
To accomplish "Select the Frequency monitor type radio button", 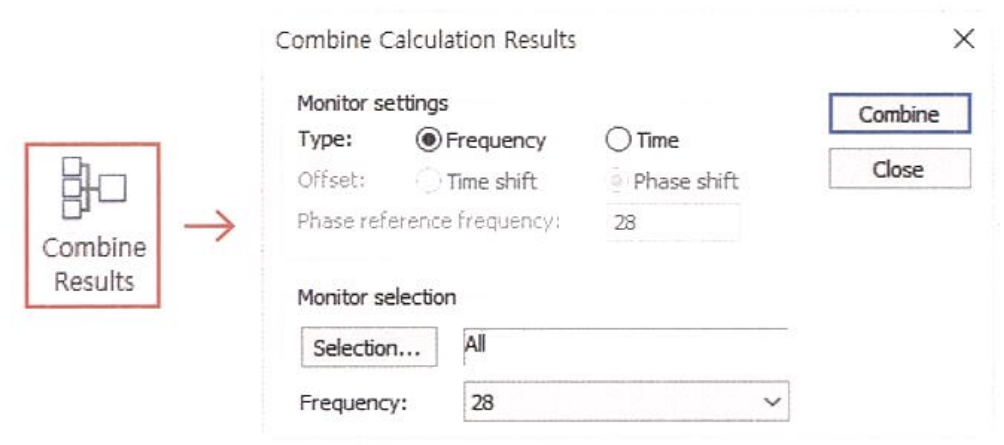I will pos(428,141).
